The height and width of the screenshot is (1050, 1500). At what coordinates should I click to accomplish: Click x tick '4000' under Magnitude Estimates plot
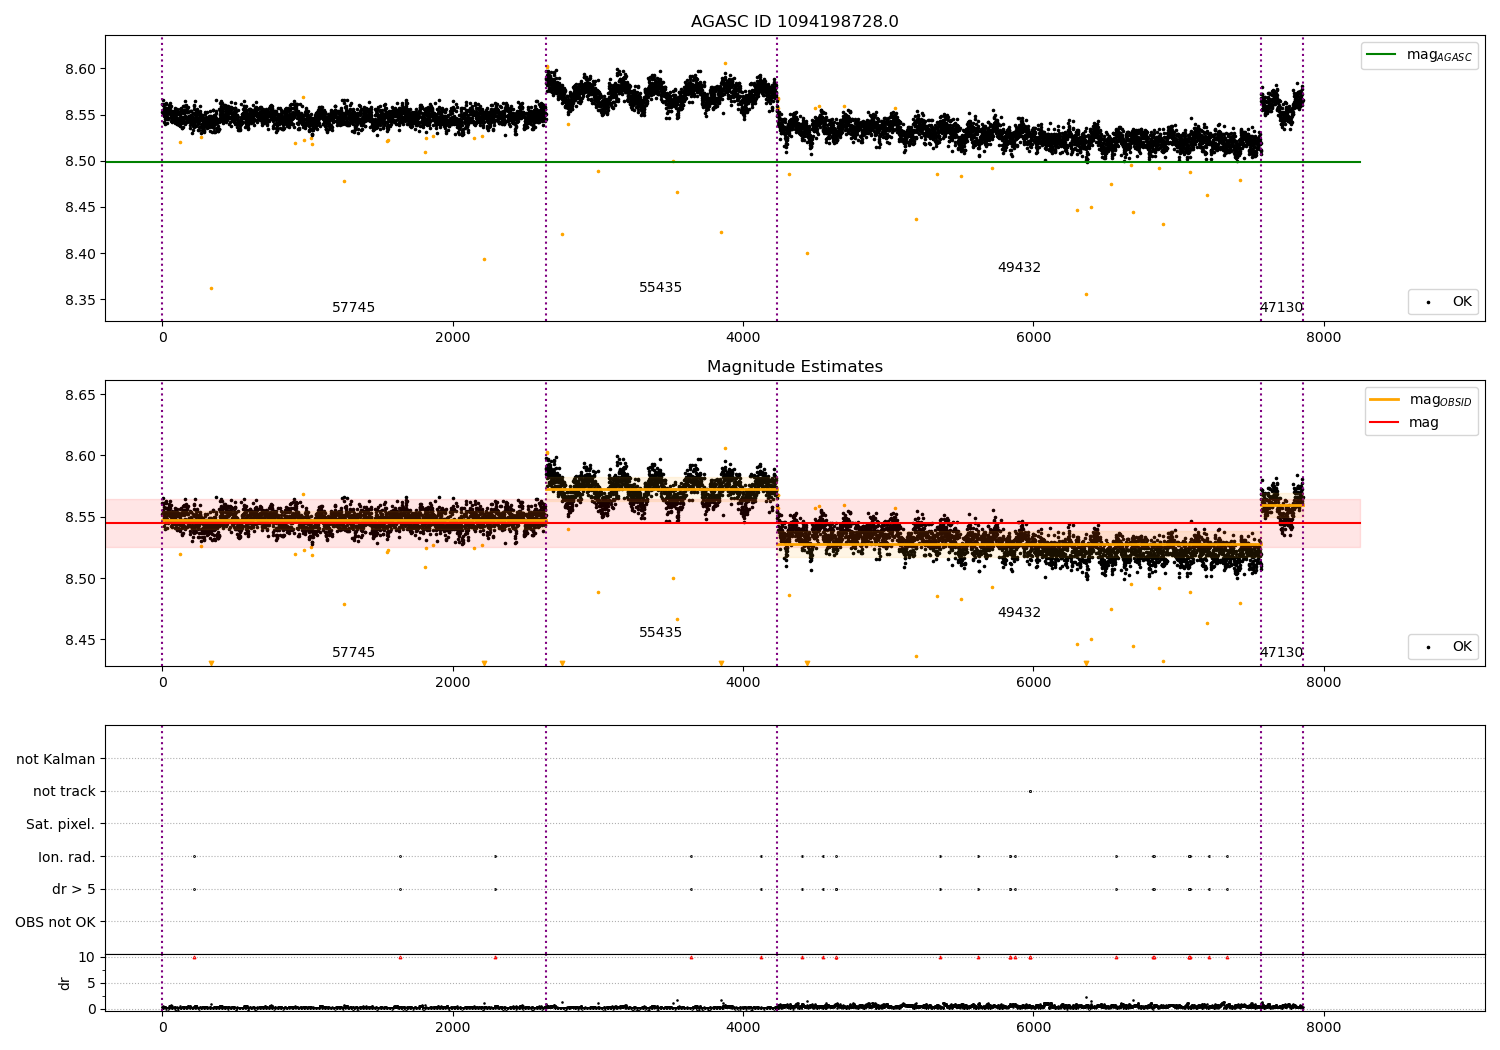(743, 683)
